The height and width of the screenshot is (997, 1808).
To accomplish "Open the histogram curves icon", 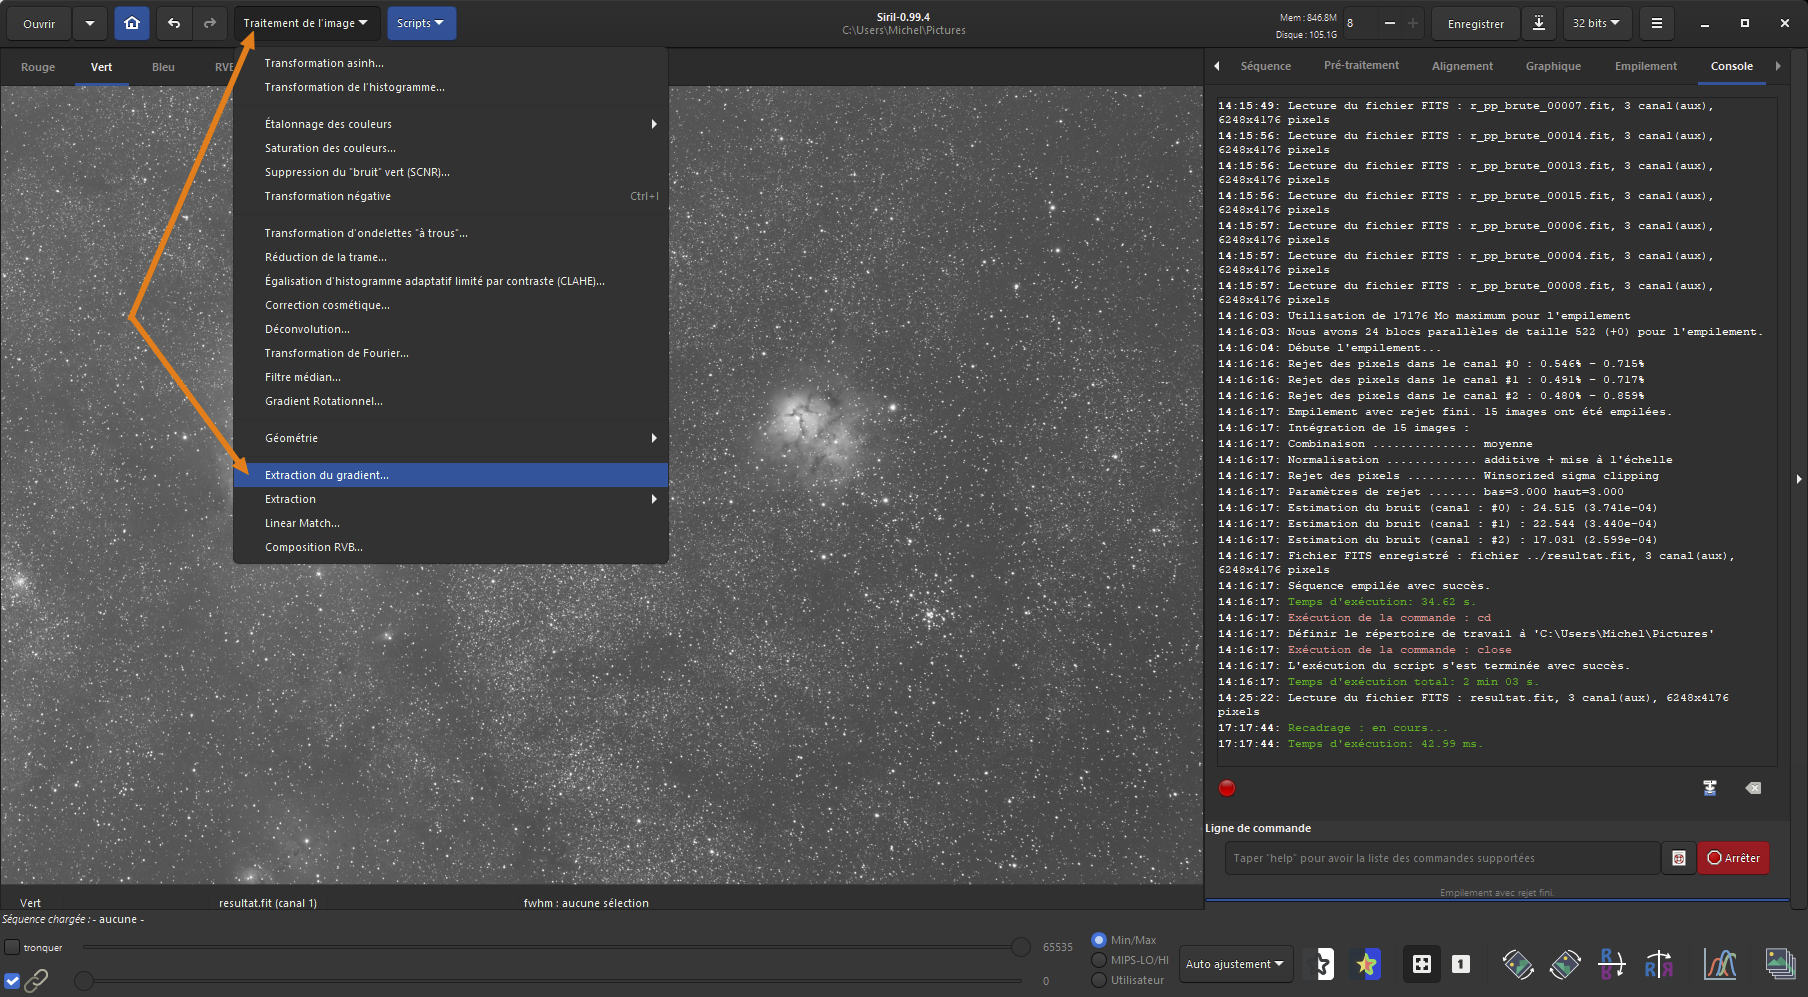I will tap(1720, 964).
